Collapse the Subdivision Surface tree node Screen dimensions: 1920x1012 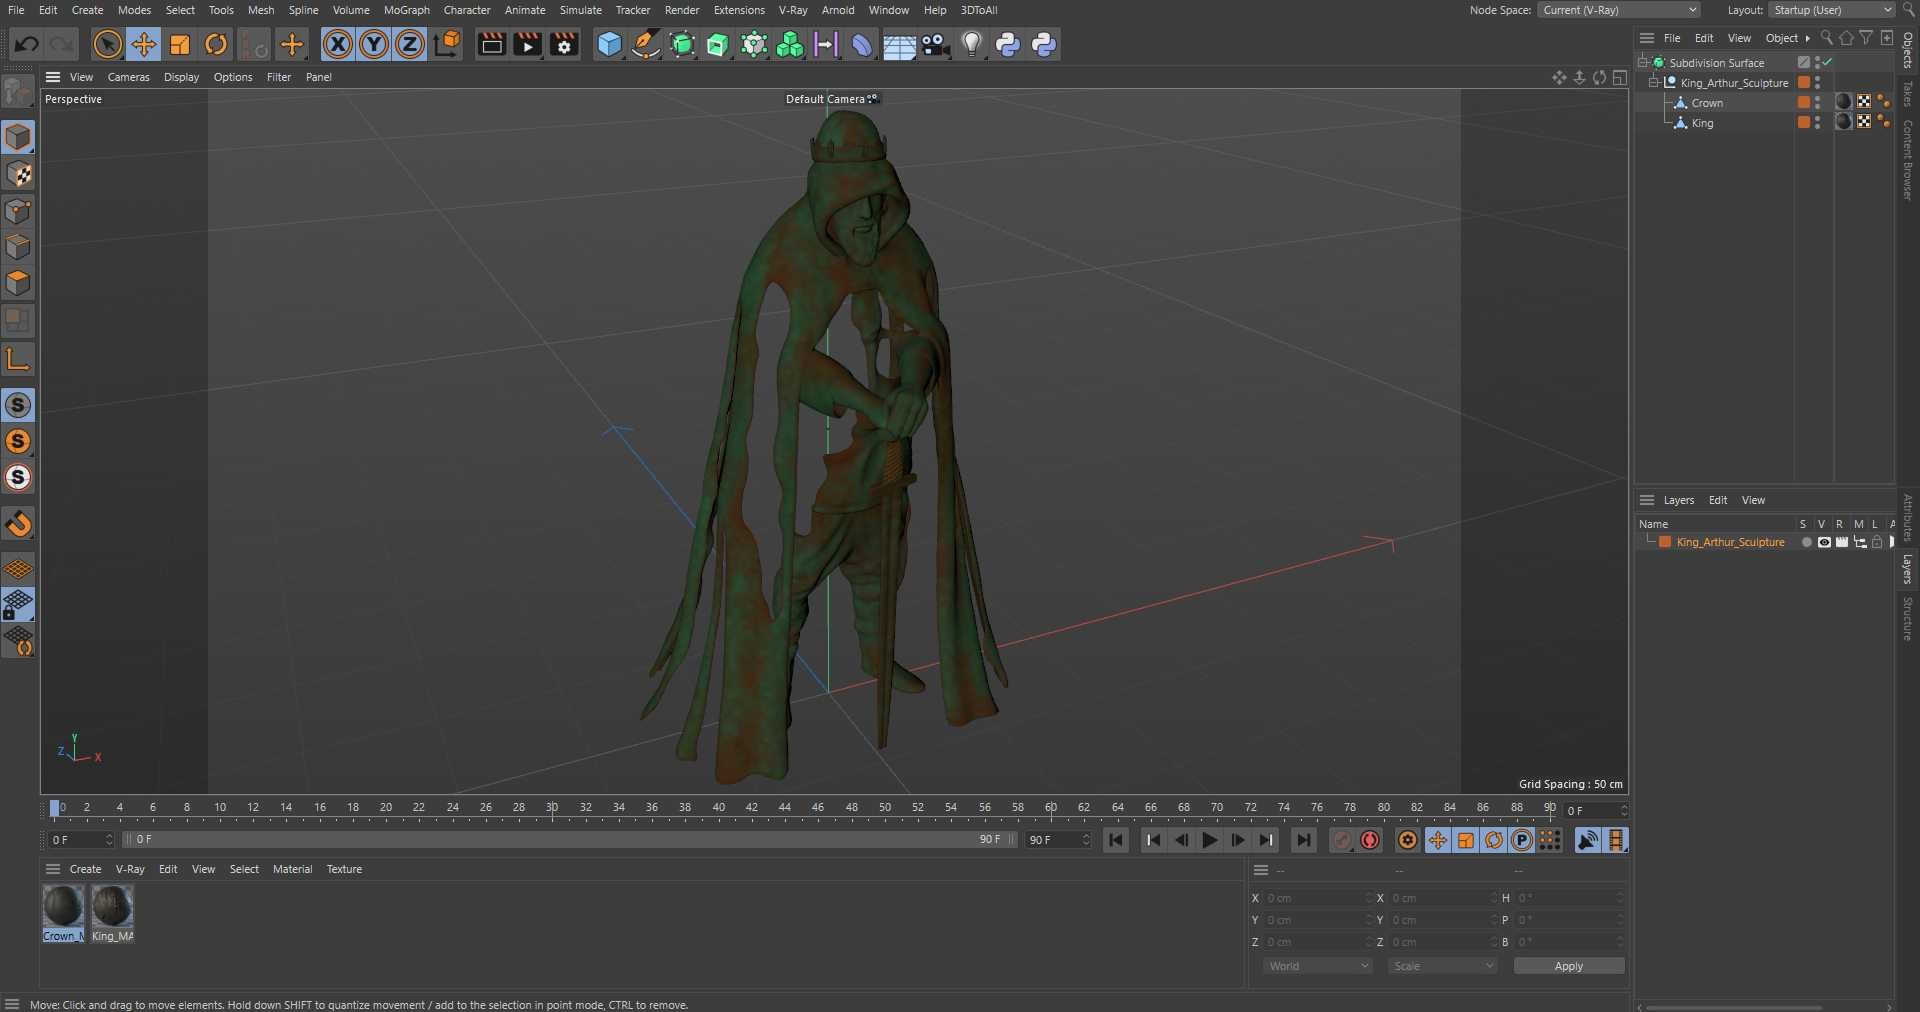click(1643, 62)
